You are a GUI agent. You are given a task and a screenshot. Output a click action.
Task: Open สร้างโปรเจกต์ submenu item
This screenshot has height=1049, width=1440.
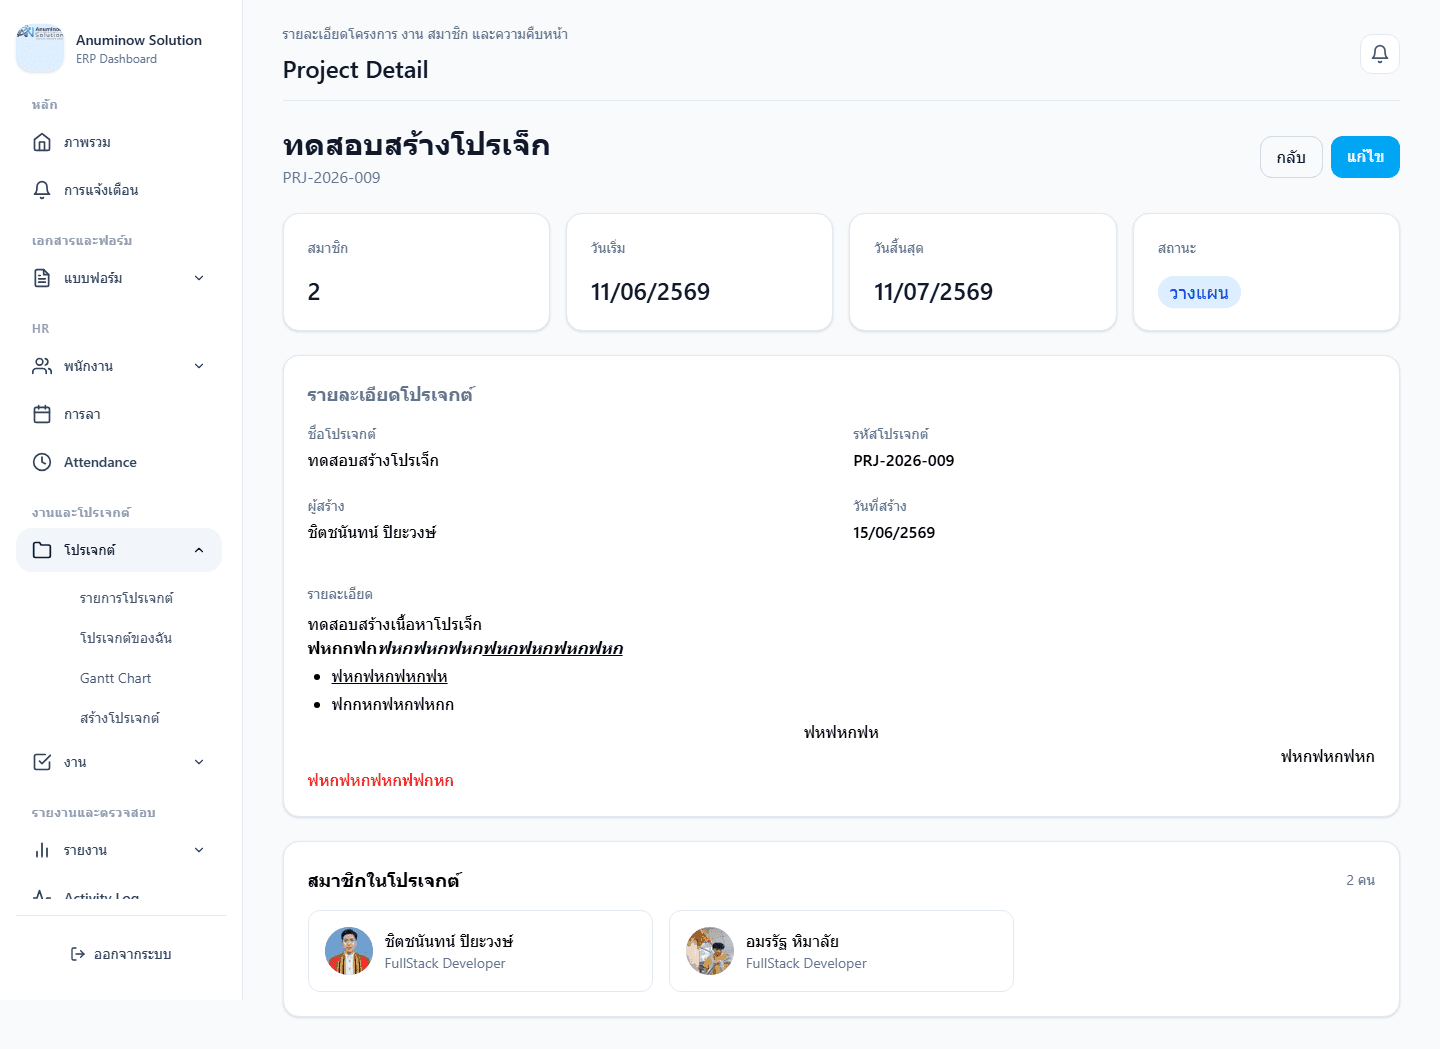(120, 718)
